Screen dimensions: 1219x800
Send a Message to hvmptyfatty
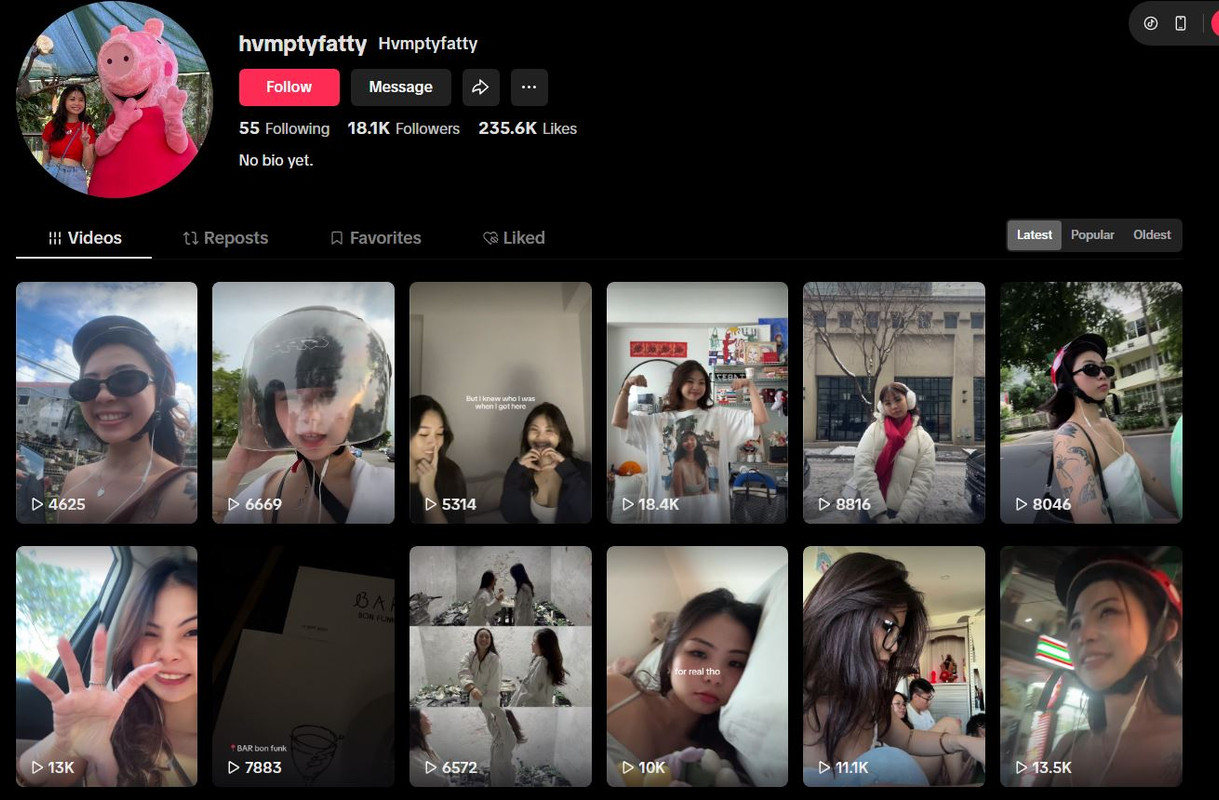coord(400,87)
